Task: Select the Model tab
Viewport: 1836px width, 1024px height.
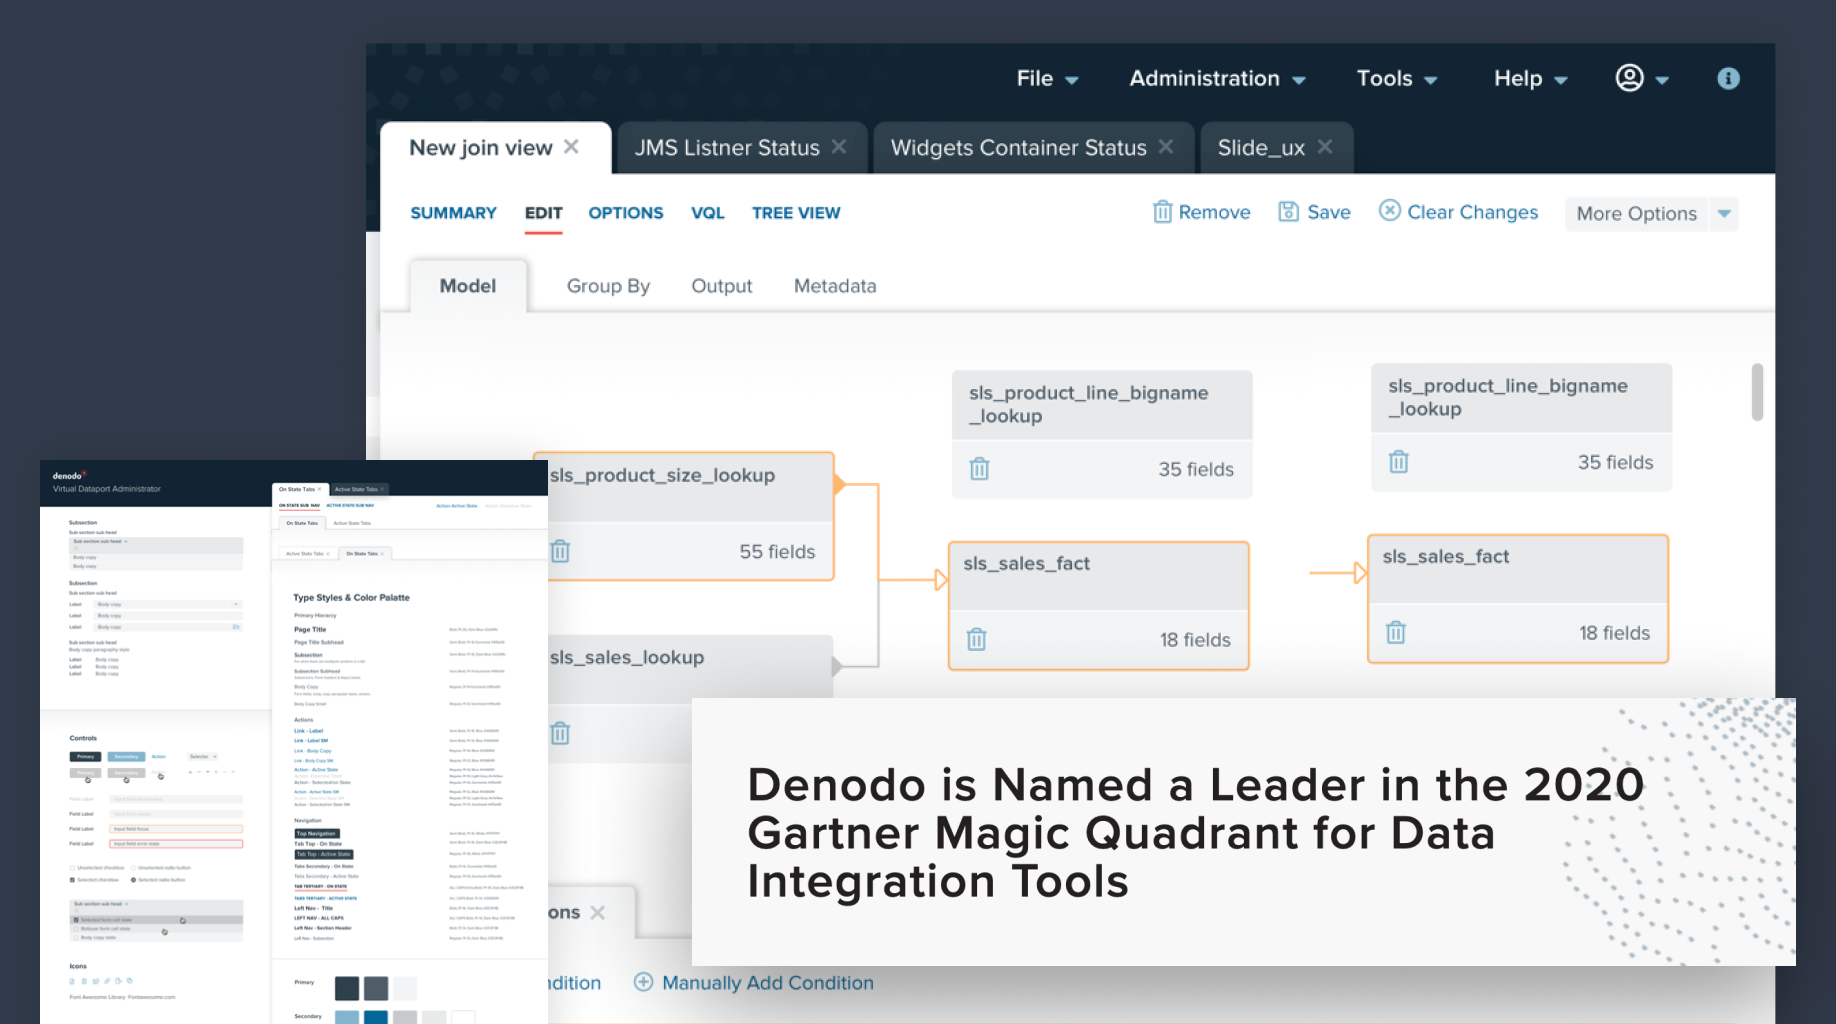Action: click(468, 286)
